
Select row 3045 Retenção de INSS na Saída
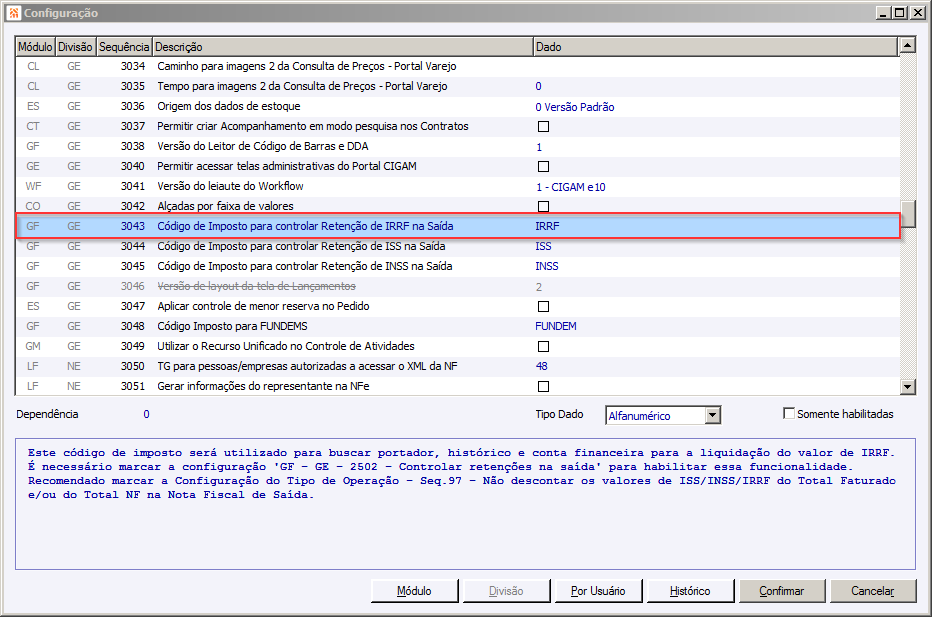pyautogui.click(x=457, y=266)
